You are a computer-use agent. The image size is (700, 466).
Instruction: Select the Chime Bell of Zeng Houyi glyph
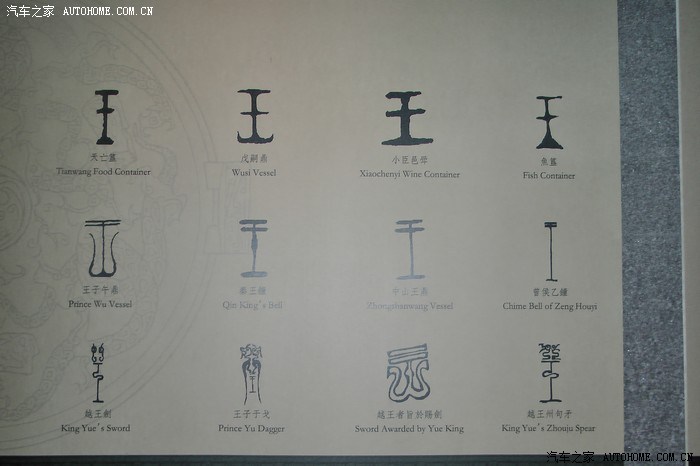[x=550, y=252]
